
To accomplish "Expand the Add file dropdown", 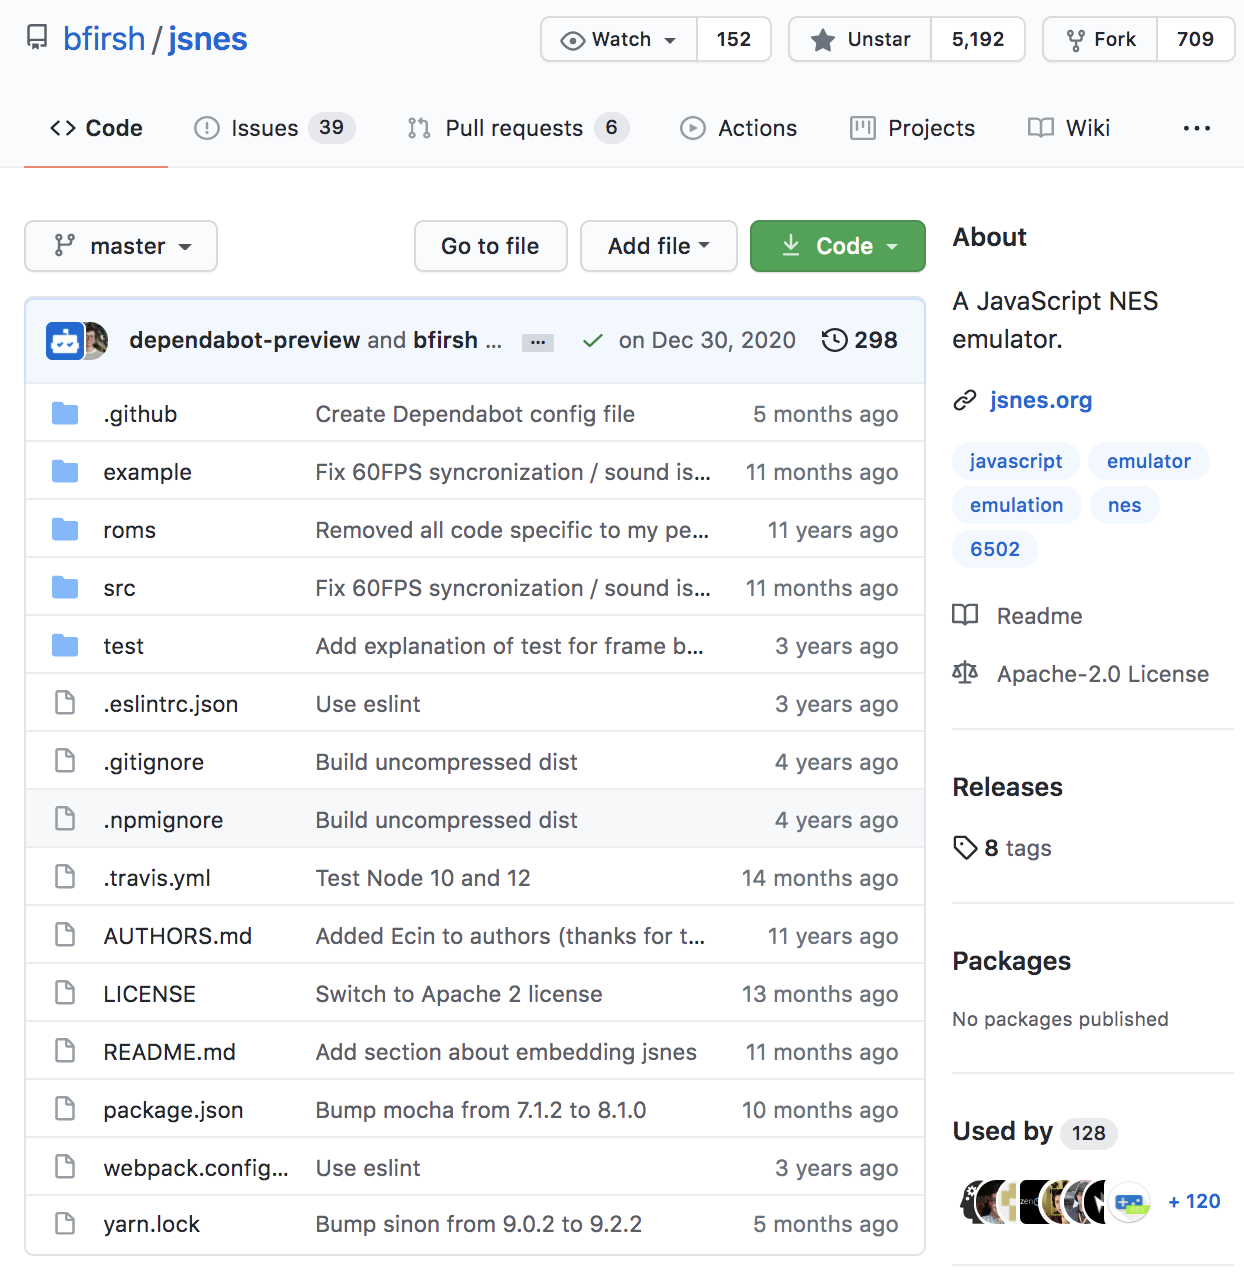I will (659, 246).
